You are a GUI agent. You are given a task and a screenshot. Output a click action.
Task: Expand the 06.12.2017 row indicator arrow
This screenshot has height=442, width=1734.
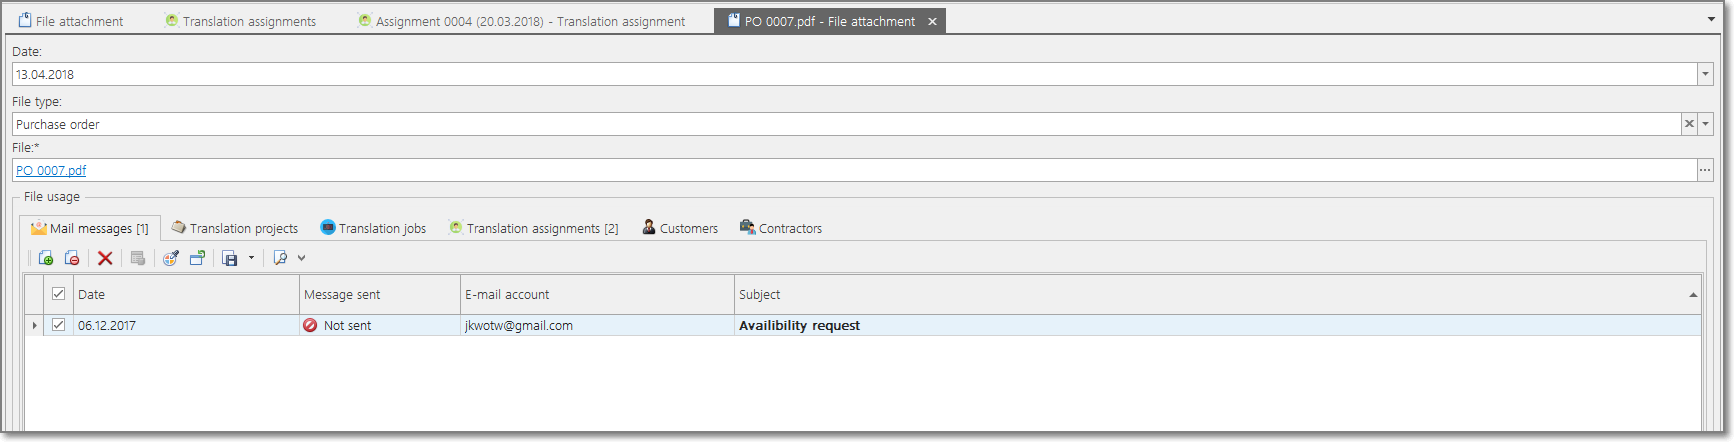coord(35,325)
